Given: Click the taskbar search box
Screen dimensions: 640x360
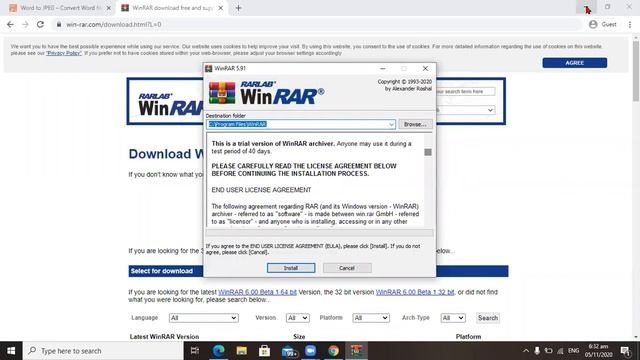Looking at the screenshot, I should (103, 351).
